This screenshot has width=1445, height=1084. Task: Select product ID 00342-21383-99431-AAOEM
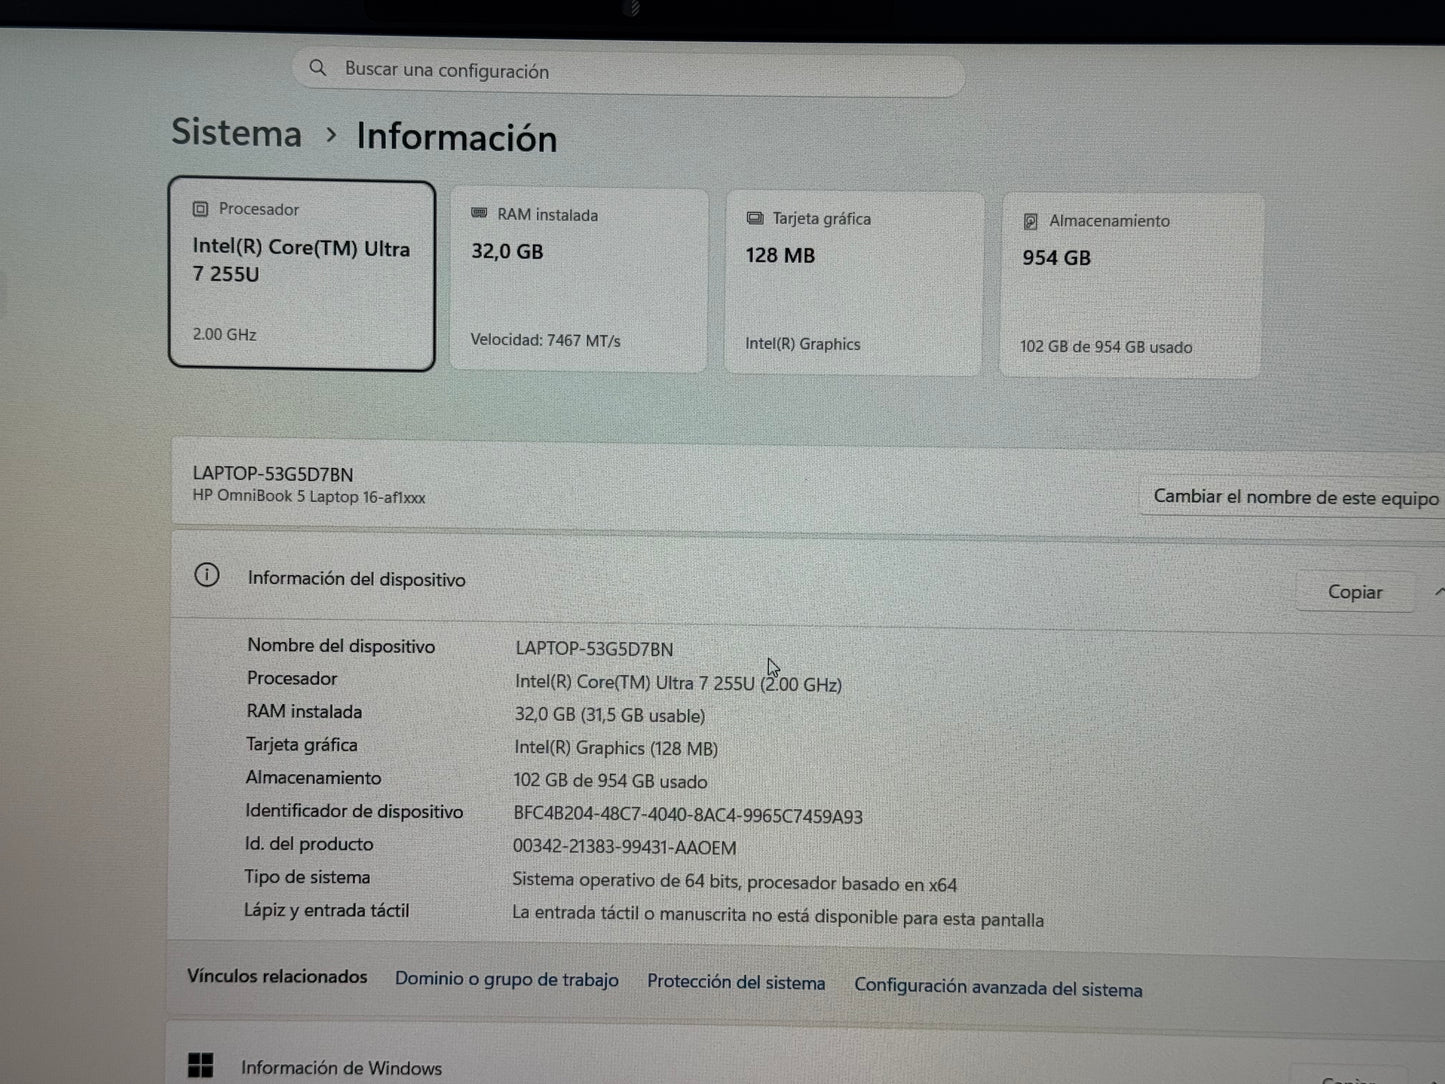pos(625,847)
